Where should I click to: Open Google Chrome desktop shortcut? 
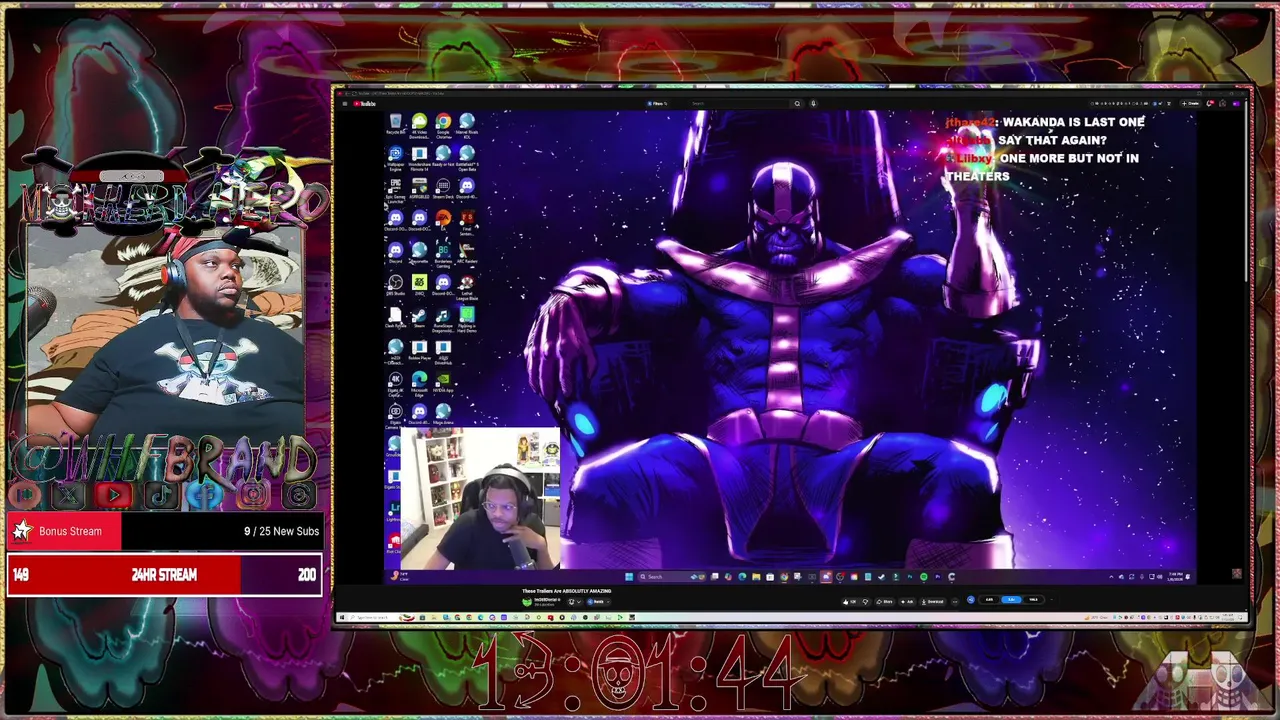pyautogui.click(x=443, y=127)
